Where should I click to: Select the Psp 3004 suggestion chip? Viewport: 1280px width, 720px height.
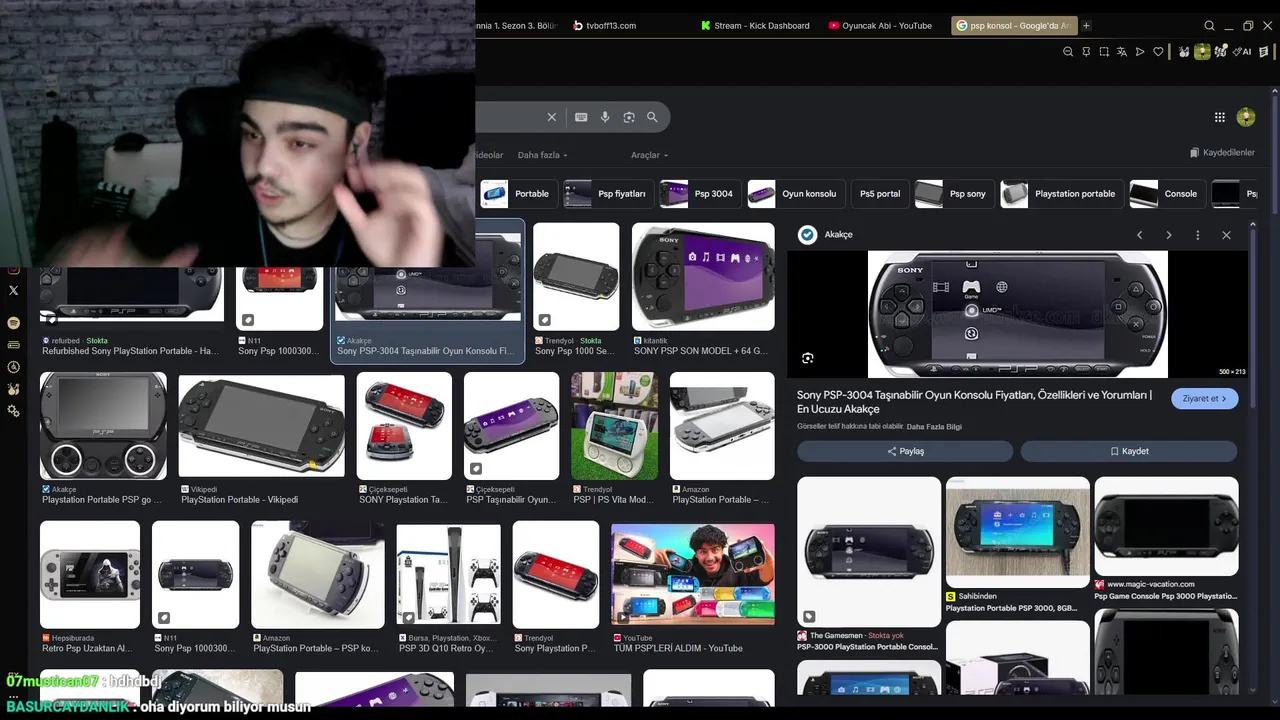click(x=699, y=194)
